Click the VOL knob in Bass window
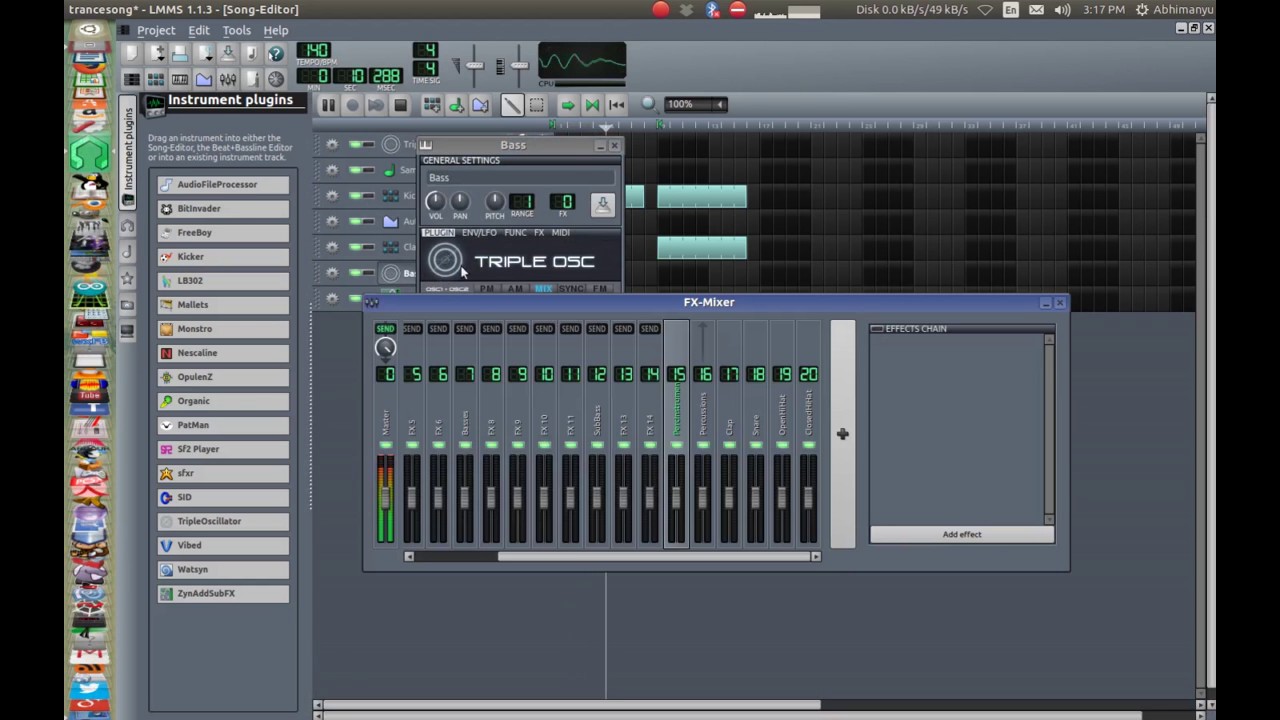This screenshot has height=720, width=1280. tap(435, 202)
